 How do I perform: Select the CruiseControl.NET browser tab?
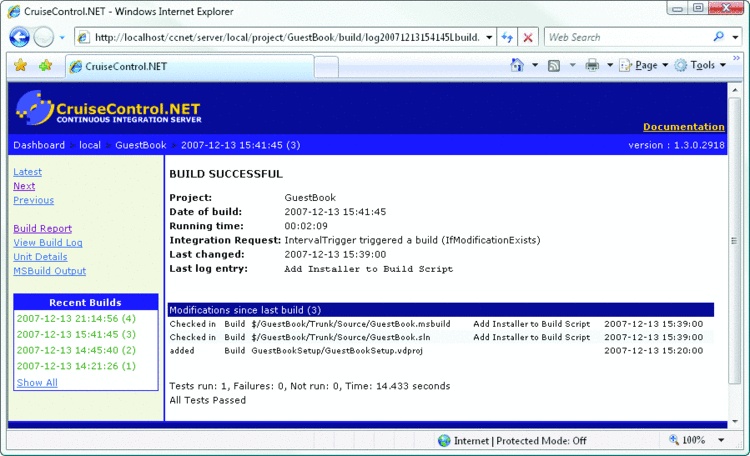click(x=190, y=67)
